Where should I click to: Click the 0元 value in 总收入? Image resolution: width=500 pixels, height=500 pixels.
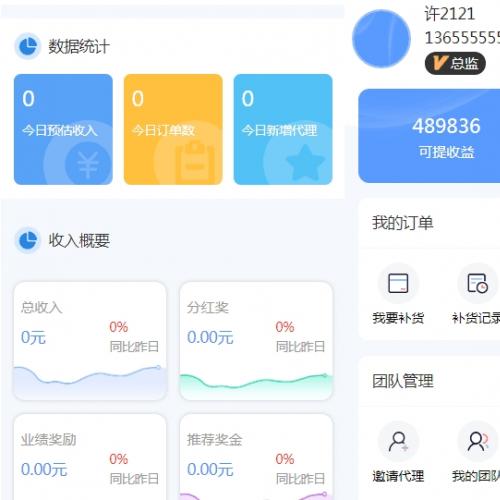pyautogui.click(x=33, y=337)
